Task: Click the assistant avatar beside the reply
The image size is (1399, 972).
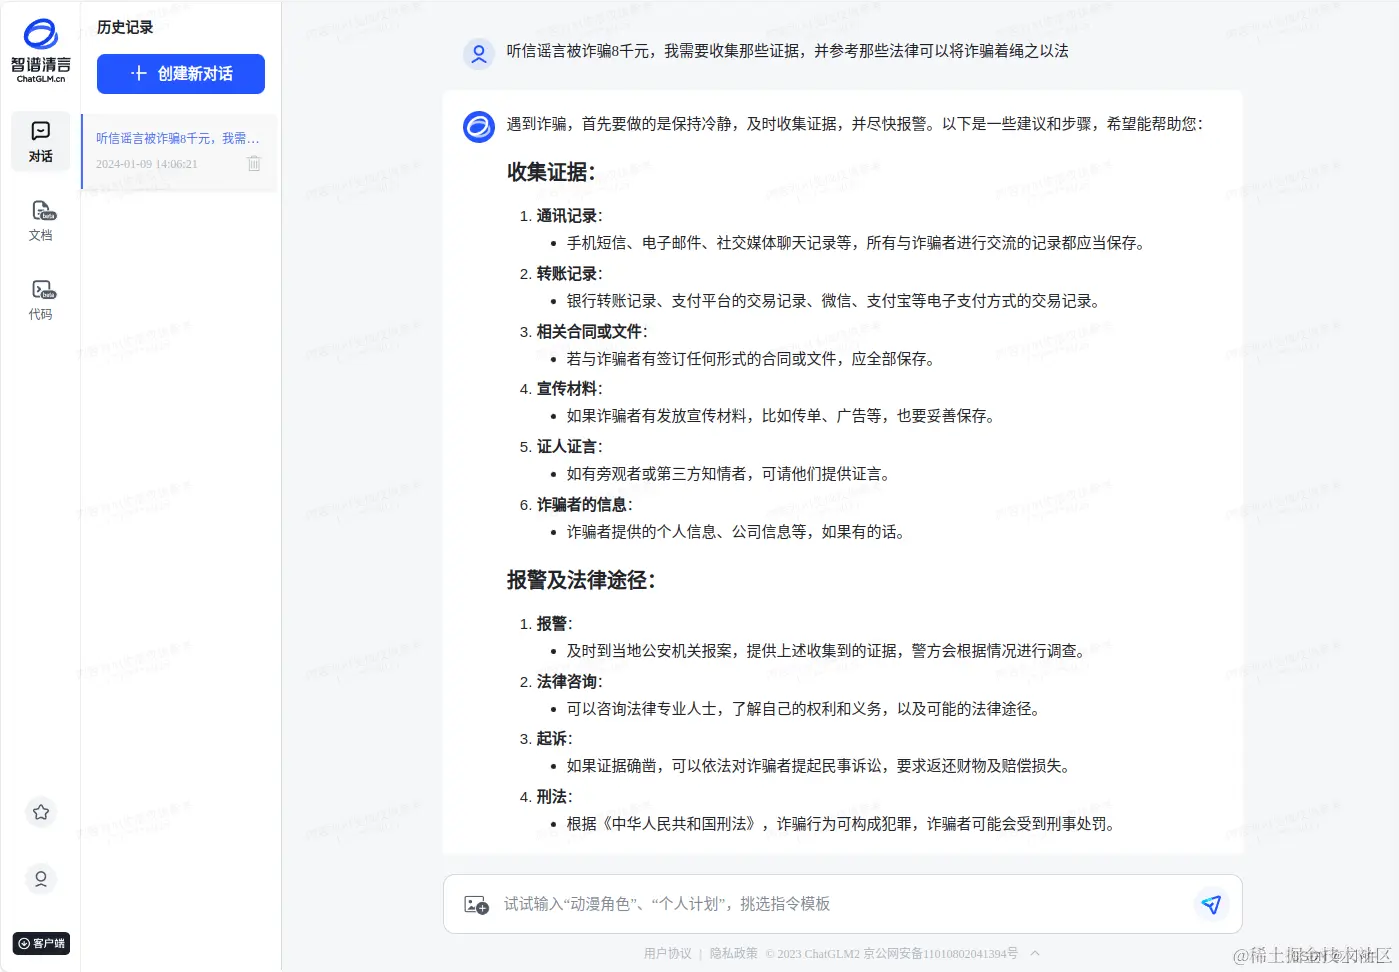Action: [478, 127]
